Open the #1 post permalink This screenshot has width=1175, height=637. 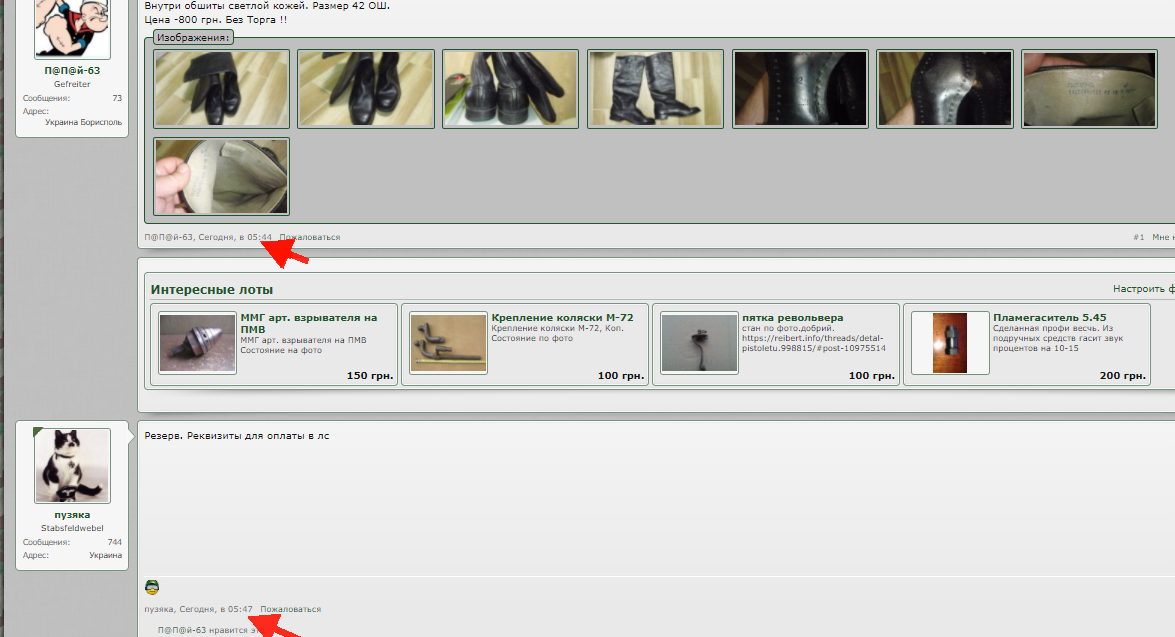tap(1138, 238)
